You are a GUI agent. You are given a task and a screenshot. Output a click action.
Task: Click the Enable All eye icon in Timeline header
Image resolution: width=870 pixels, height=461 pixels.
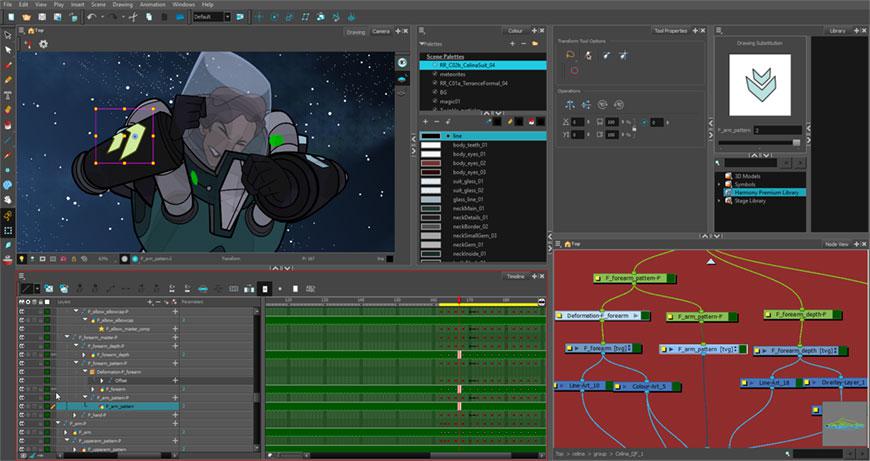point(22,302)
